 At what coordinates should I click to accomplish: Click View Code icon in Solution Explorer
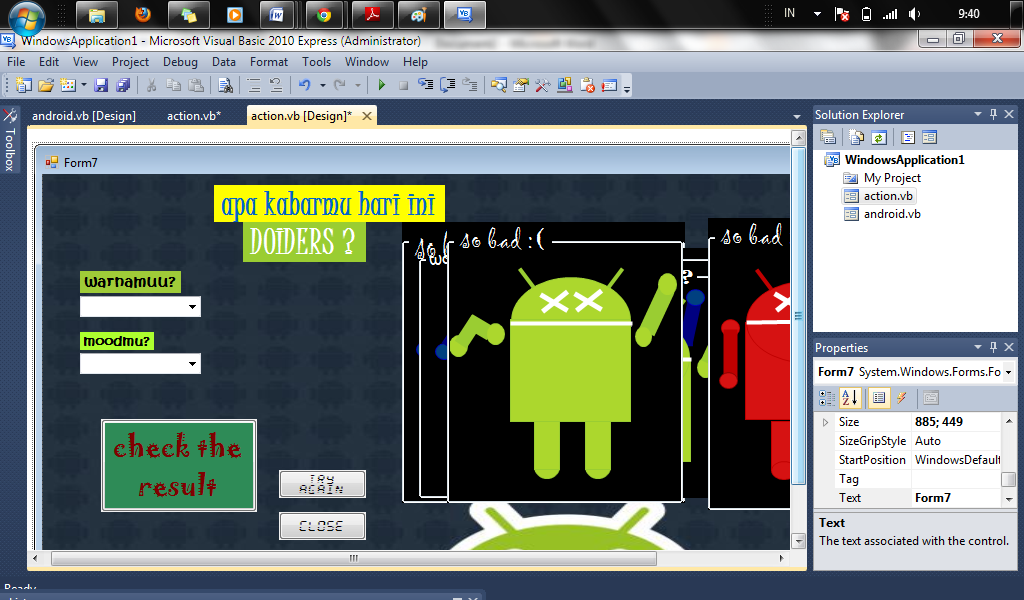(908, 137)
